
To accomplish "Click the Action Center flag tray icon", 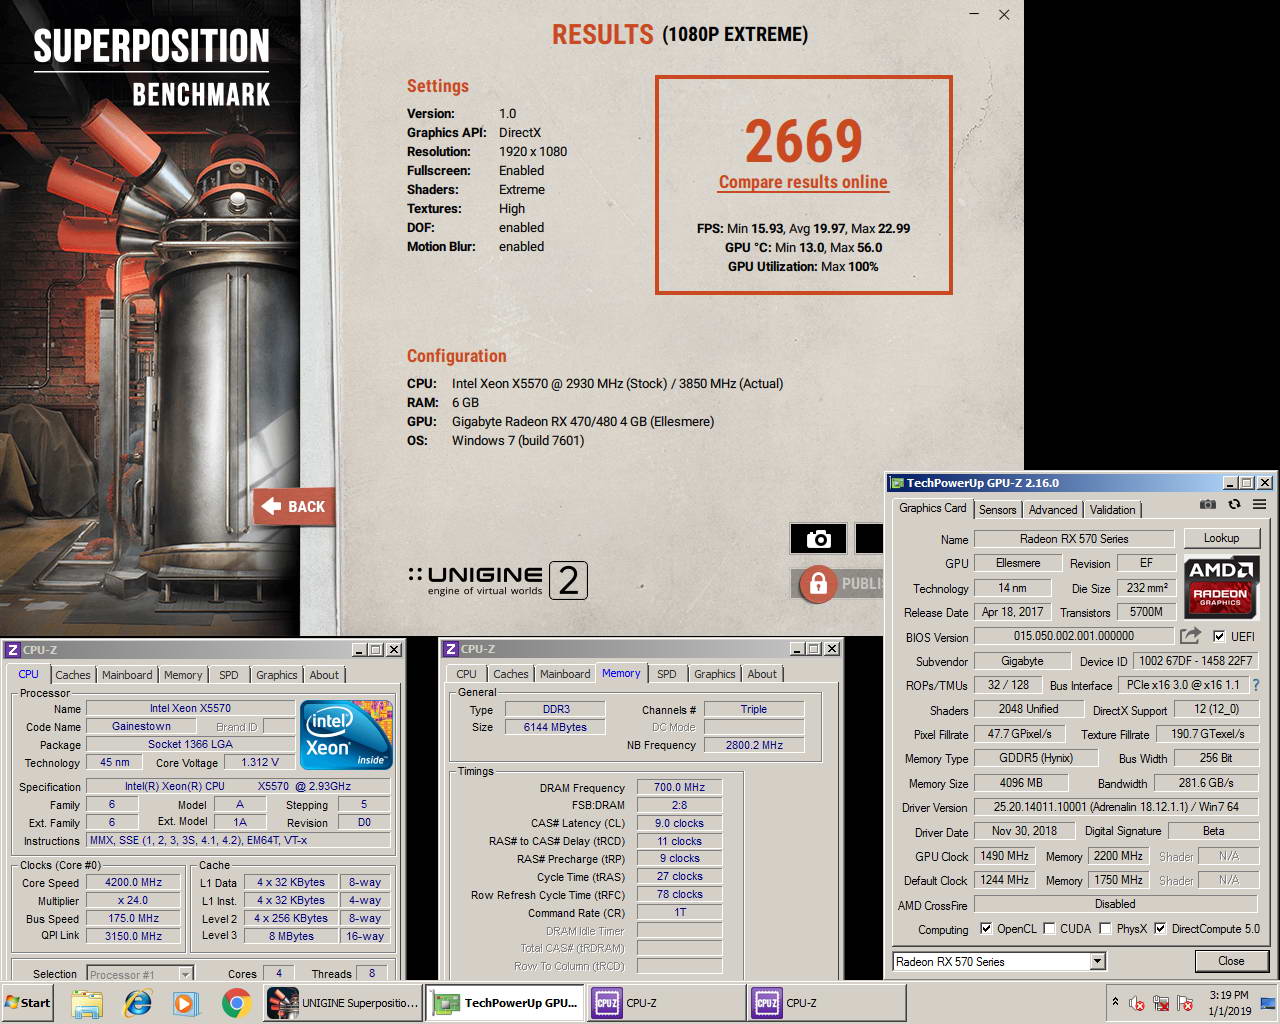I will (x=1185, y=1003).
